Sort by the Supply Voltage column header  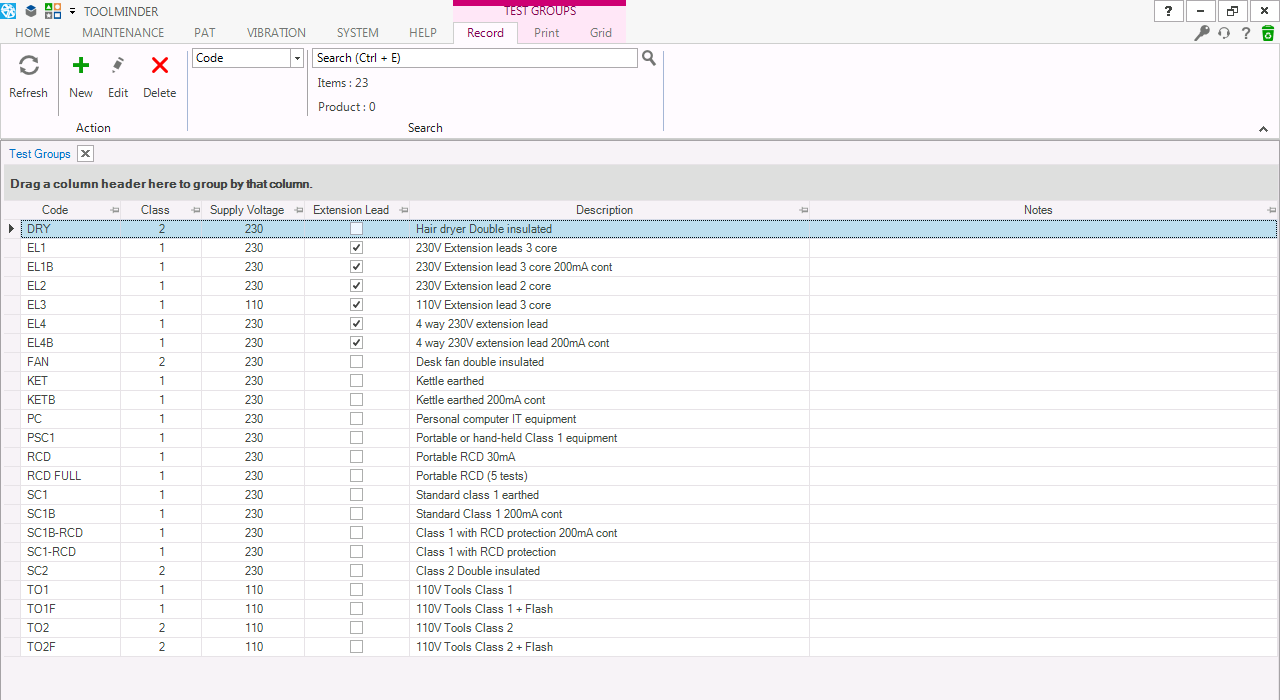pos(247,210)
